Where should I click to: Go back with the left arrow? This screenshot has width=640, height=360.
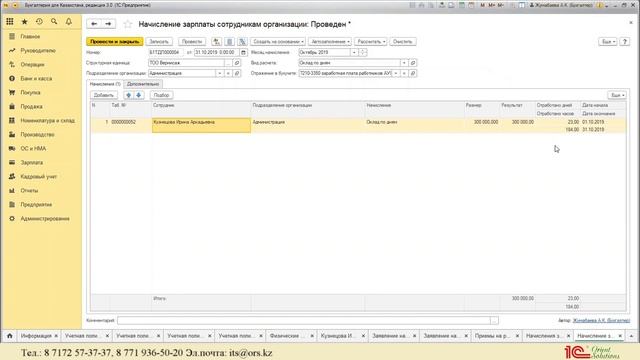click(94, 24)
